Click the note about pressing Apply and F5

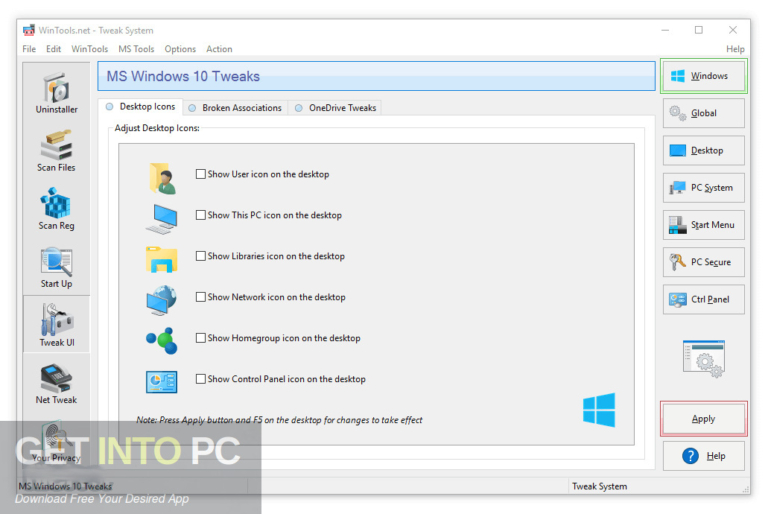pyautogui.click(x=279, y=420)
